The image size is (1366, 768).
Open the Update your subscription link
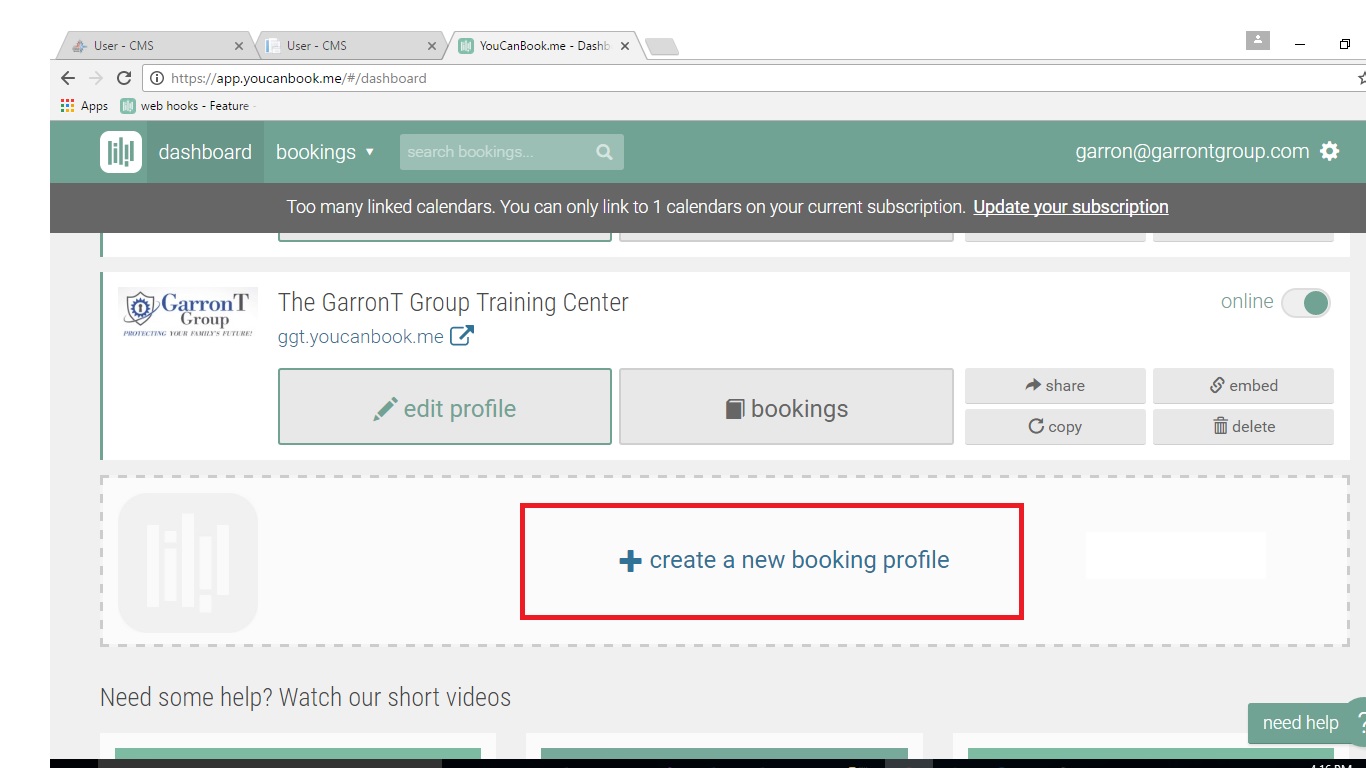(x=1070, y=207)
